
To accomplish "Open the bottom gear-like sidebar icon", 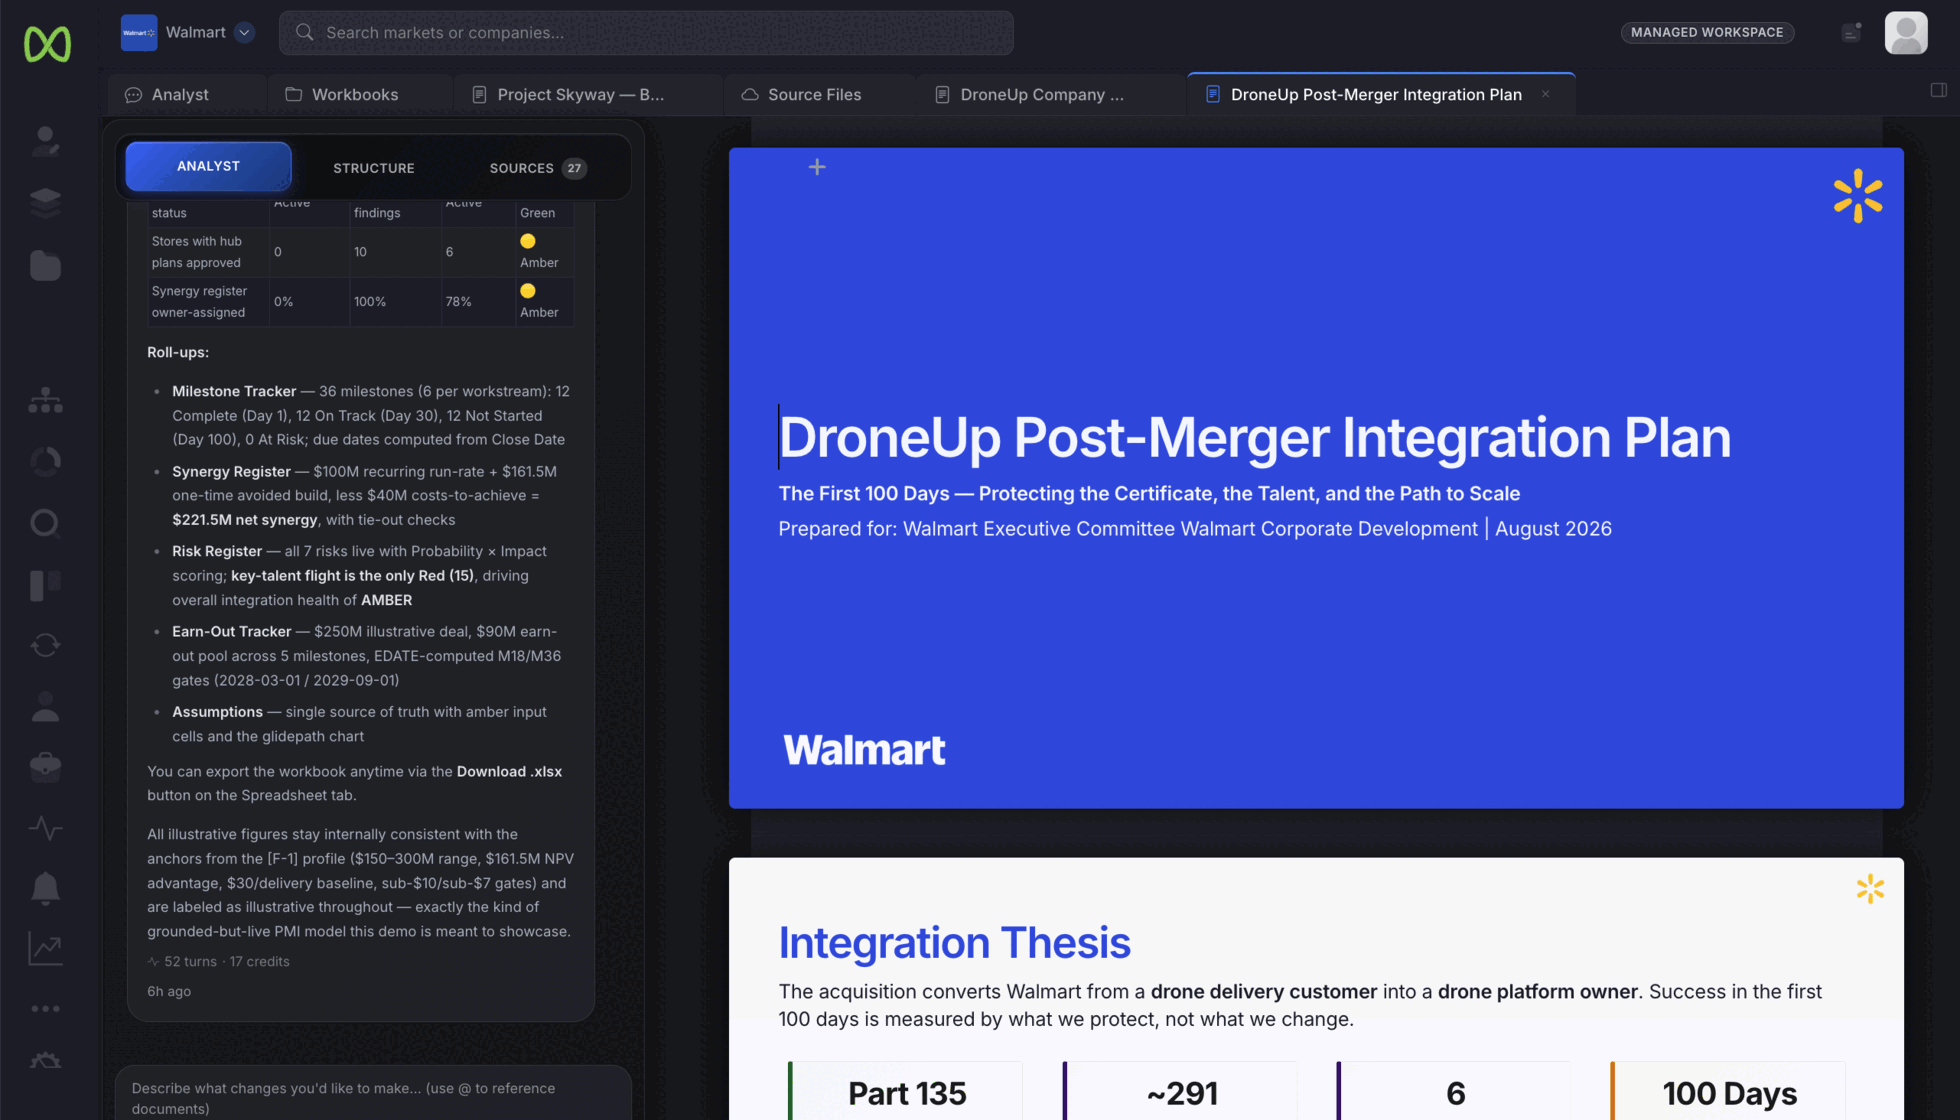I will coord(45,1060).
